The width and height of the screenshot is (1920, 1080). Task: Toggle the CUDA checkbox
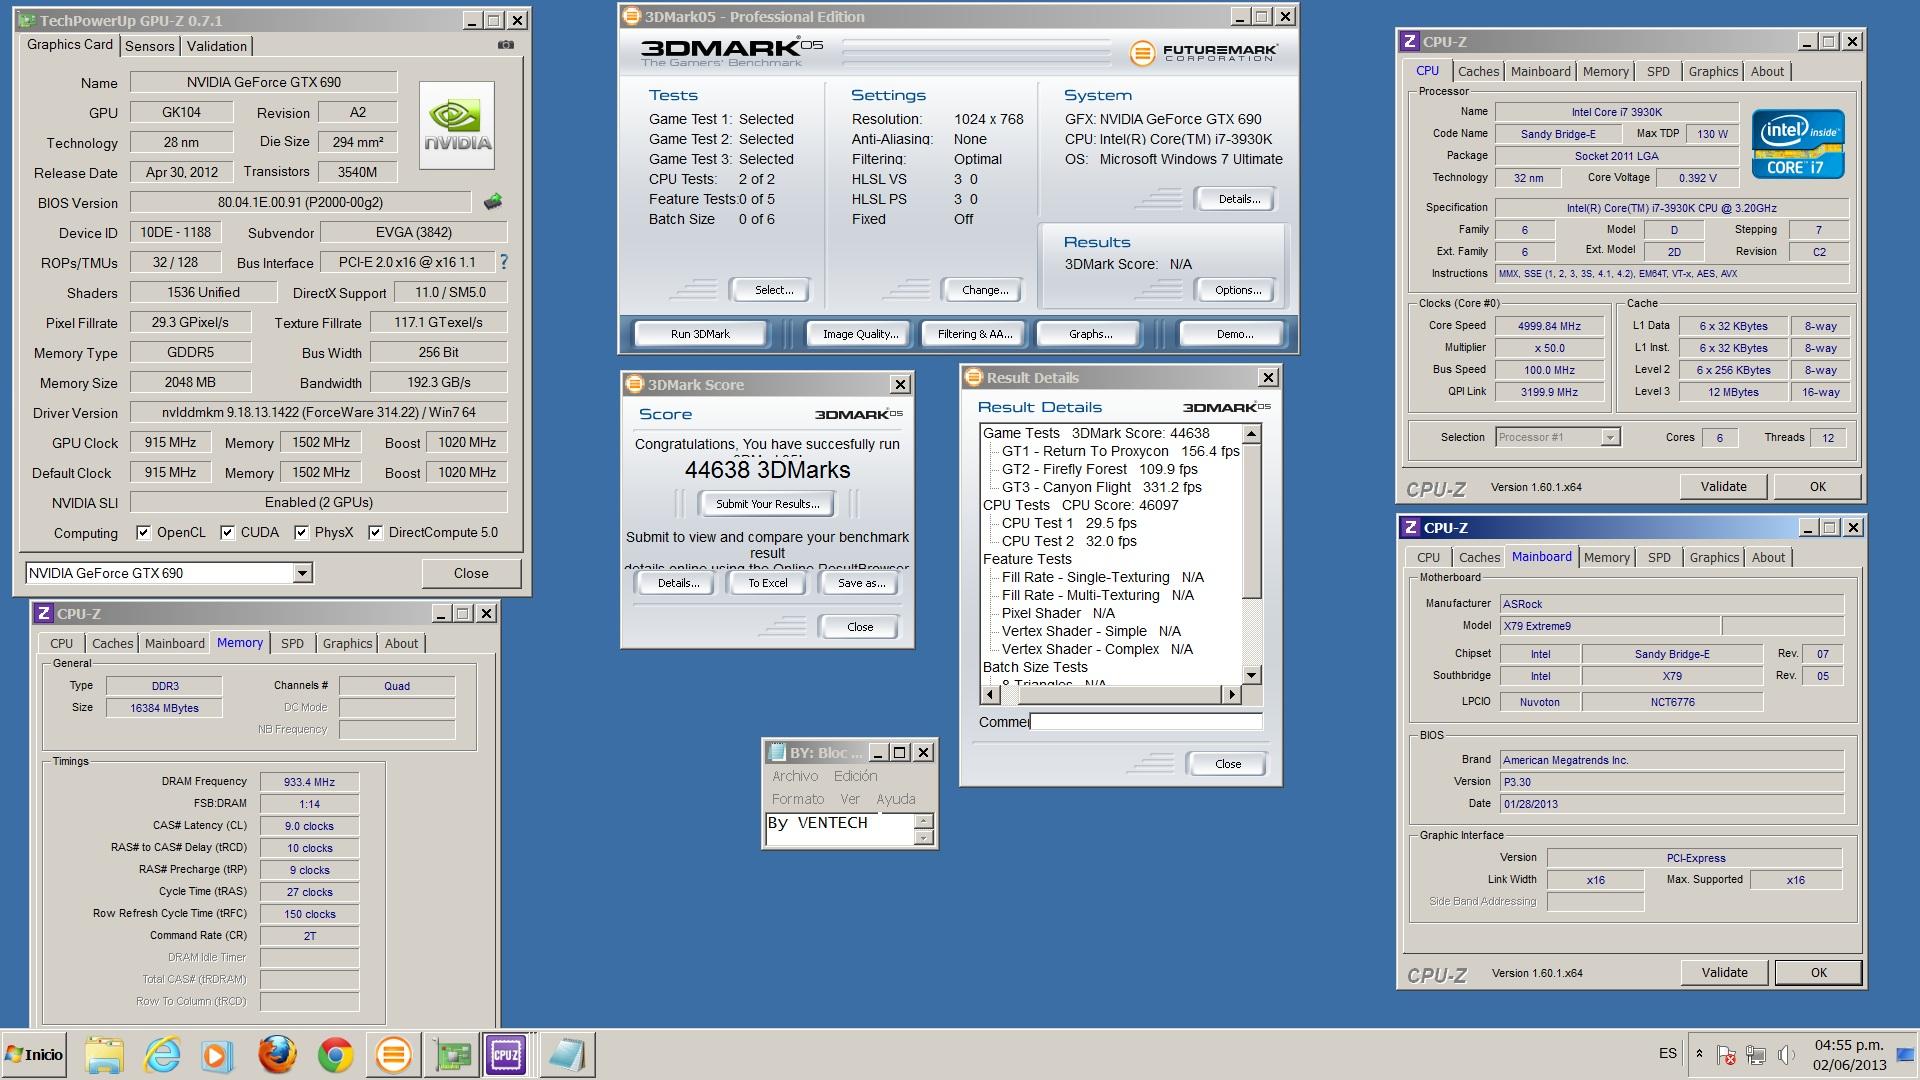point(227,532)
